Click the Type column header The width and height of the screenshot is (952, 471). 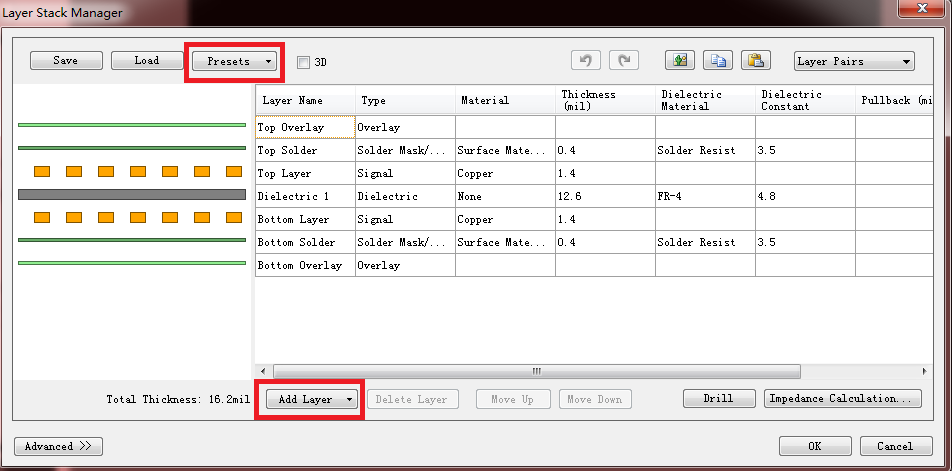click(405, 100)
